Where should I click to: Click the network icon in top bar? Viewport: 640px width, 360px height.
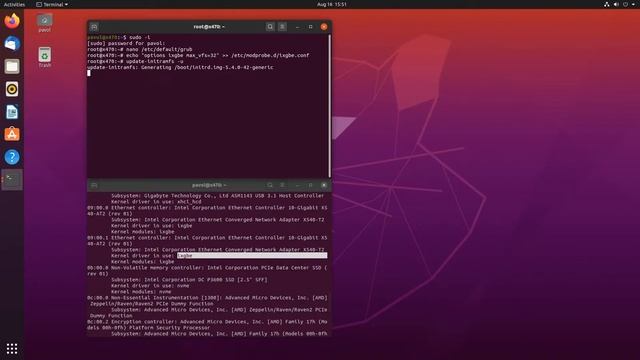click(x=607, y=4)
